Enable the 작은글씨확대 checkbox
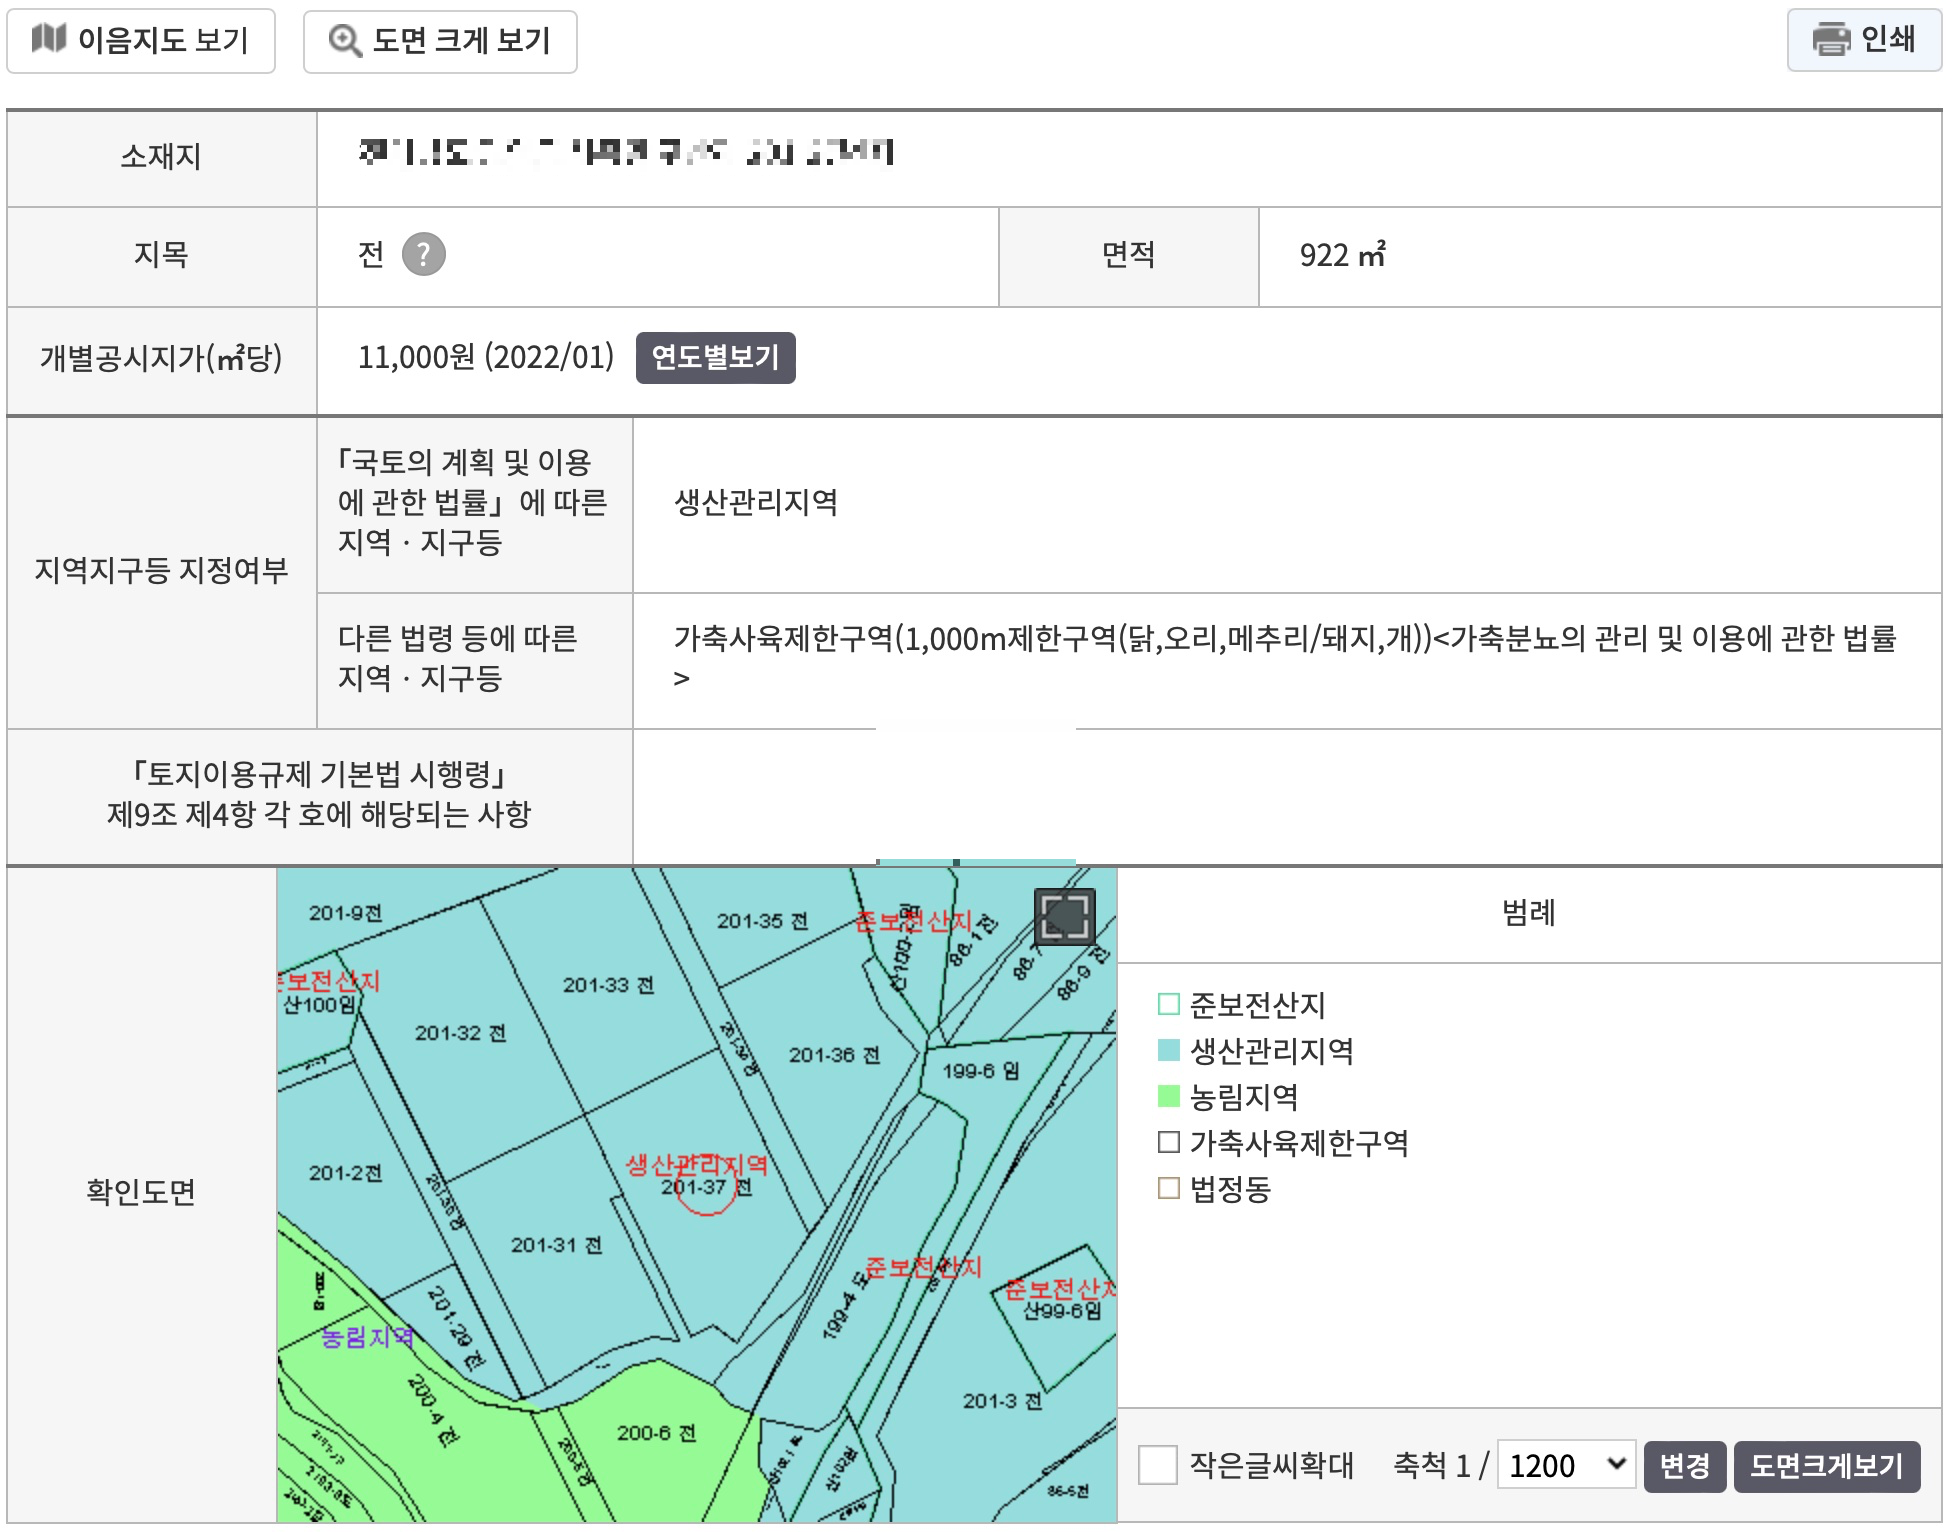The width and height of the screenshot is (1952, 1532). pos(1157,1465)
